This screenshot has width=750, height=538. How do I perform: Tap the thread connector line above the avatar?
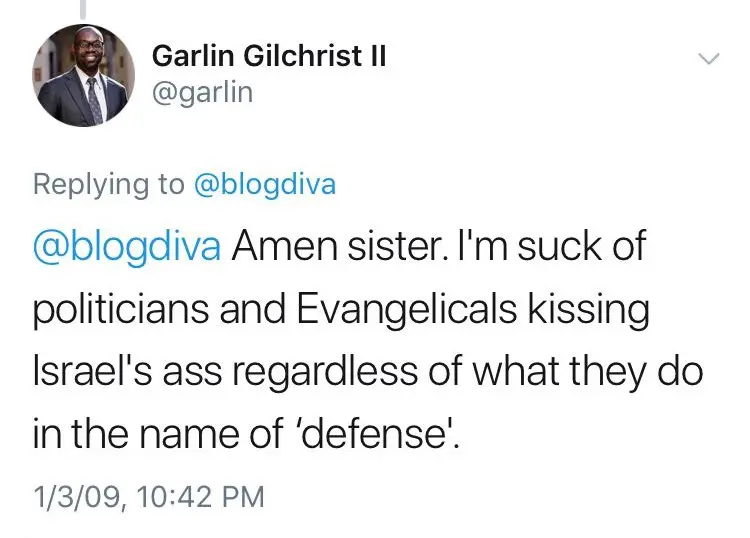(82, 9)
